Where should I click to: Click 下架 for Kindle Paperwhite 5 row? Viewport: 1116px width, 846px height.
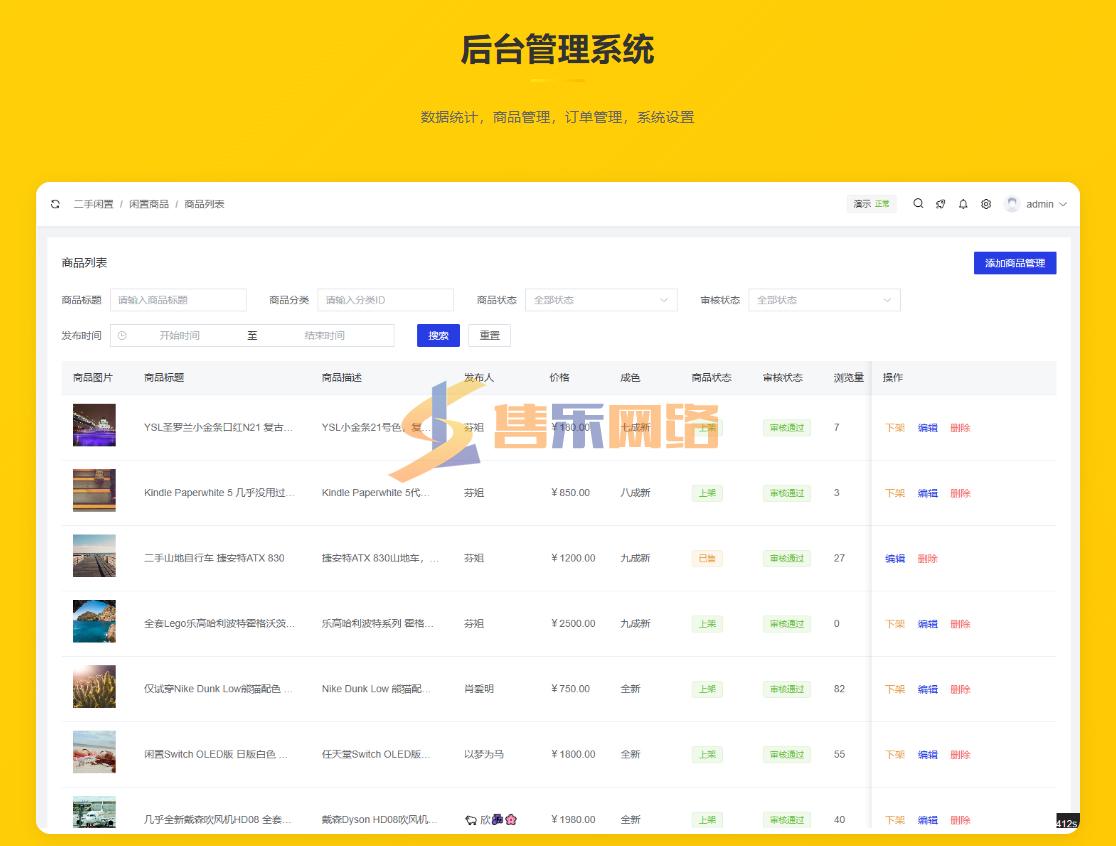[x=894, y=493]
